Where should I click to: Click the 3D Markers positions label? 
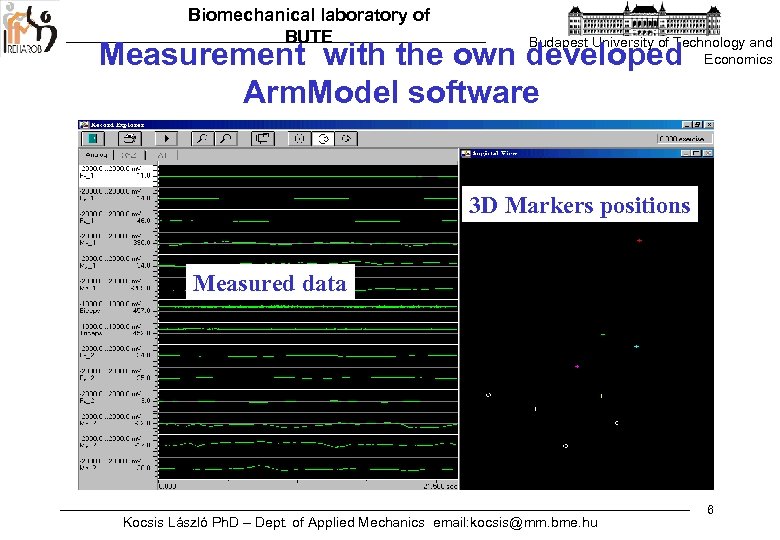click(580, 204)
